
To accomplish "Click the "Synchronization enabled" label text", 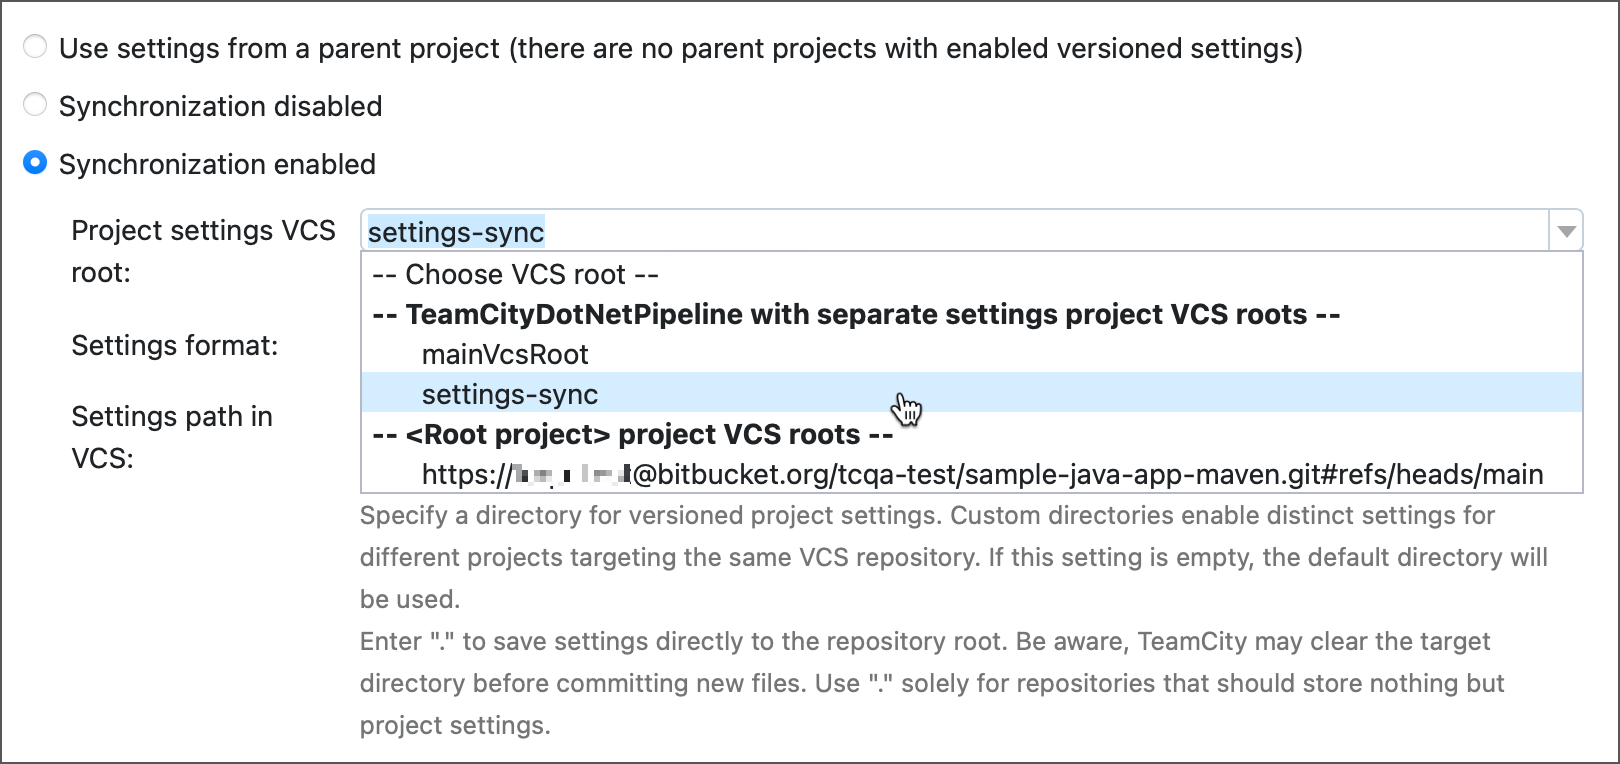I will pos(217,164).
